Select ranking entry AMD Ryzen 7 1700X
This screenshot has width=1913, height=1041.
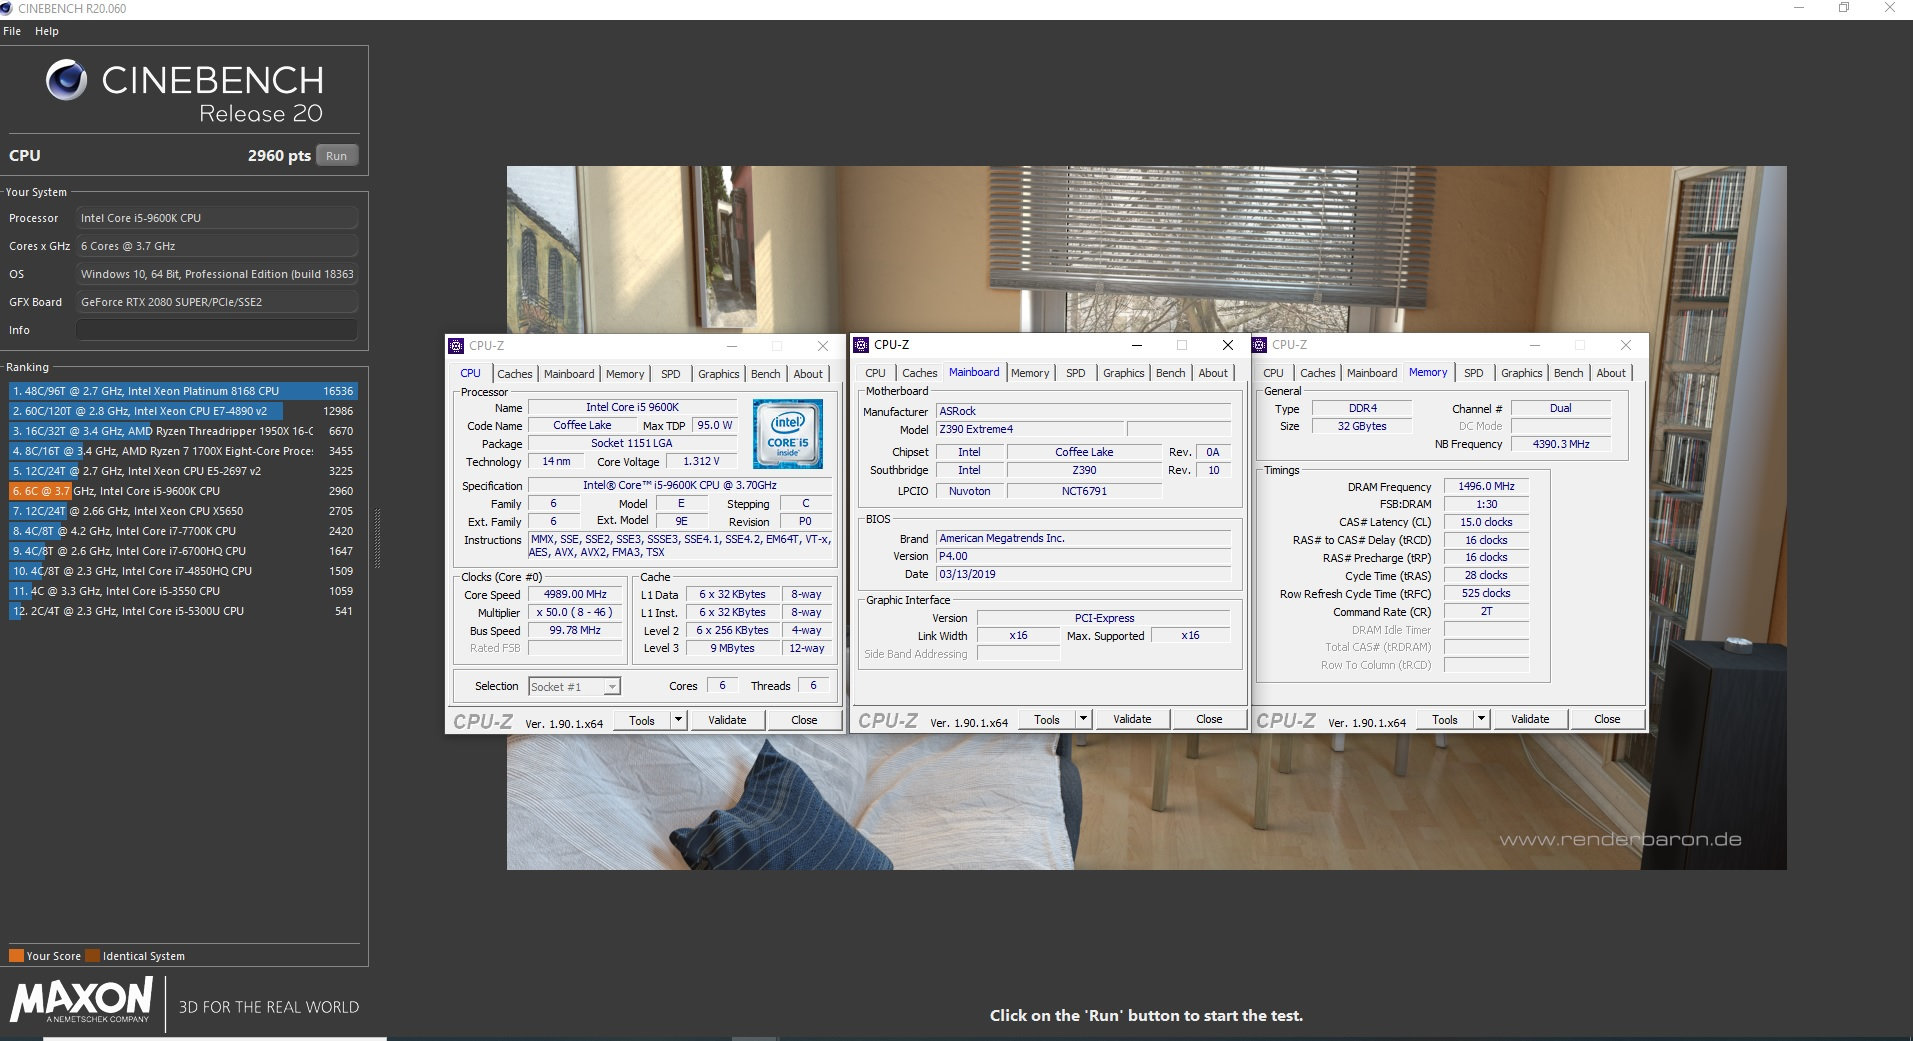pyautogui.click(x=183, y=451)
